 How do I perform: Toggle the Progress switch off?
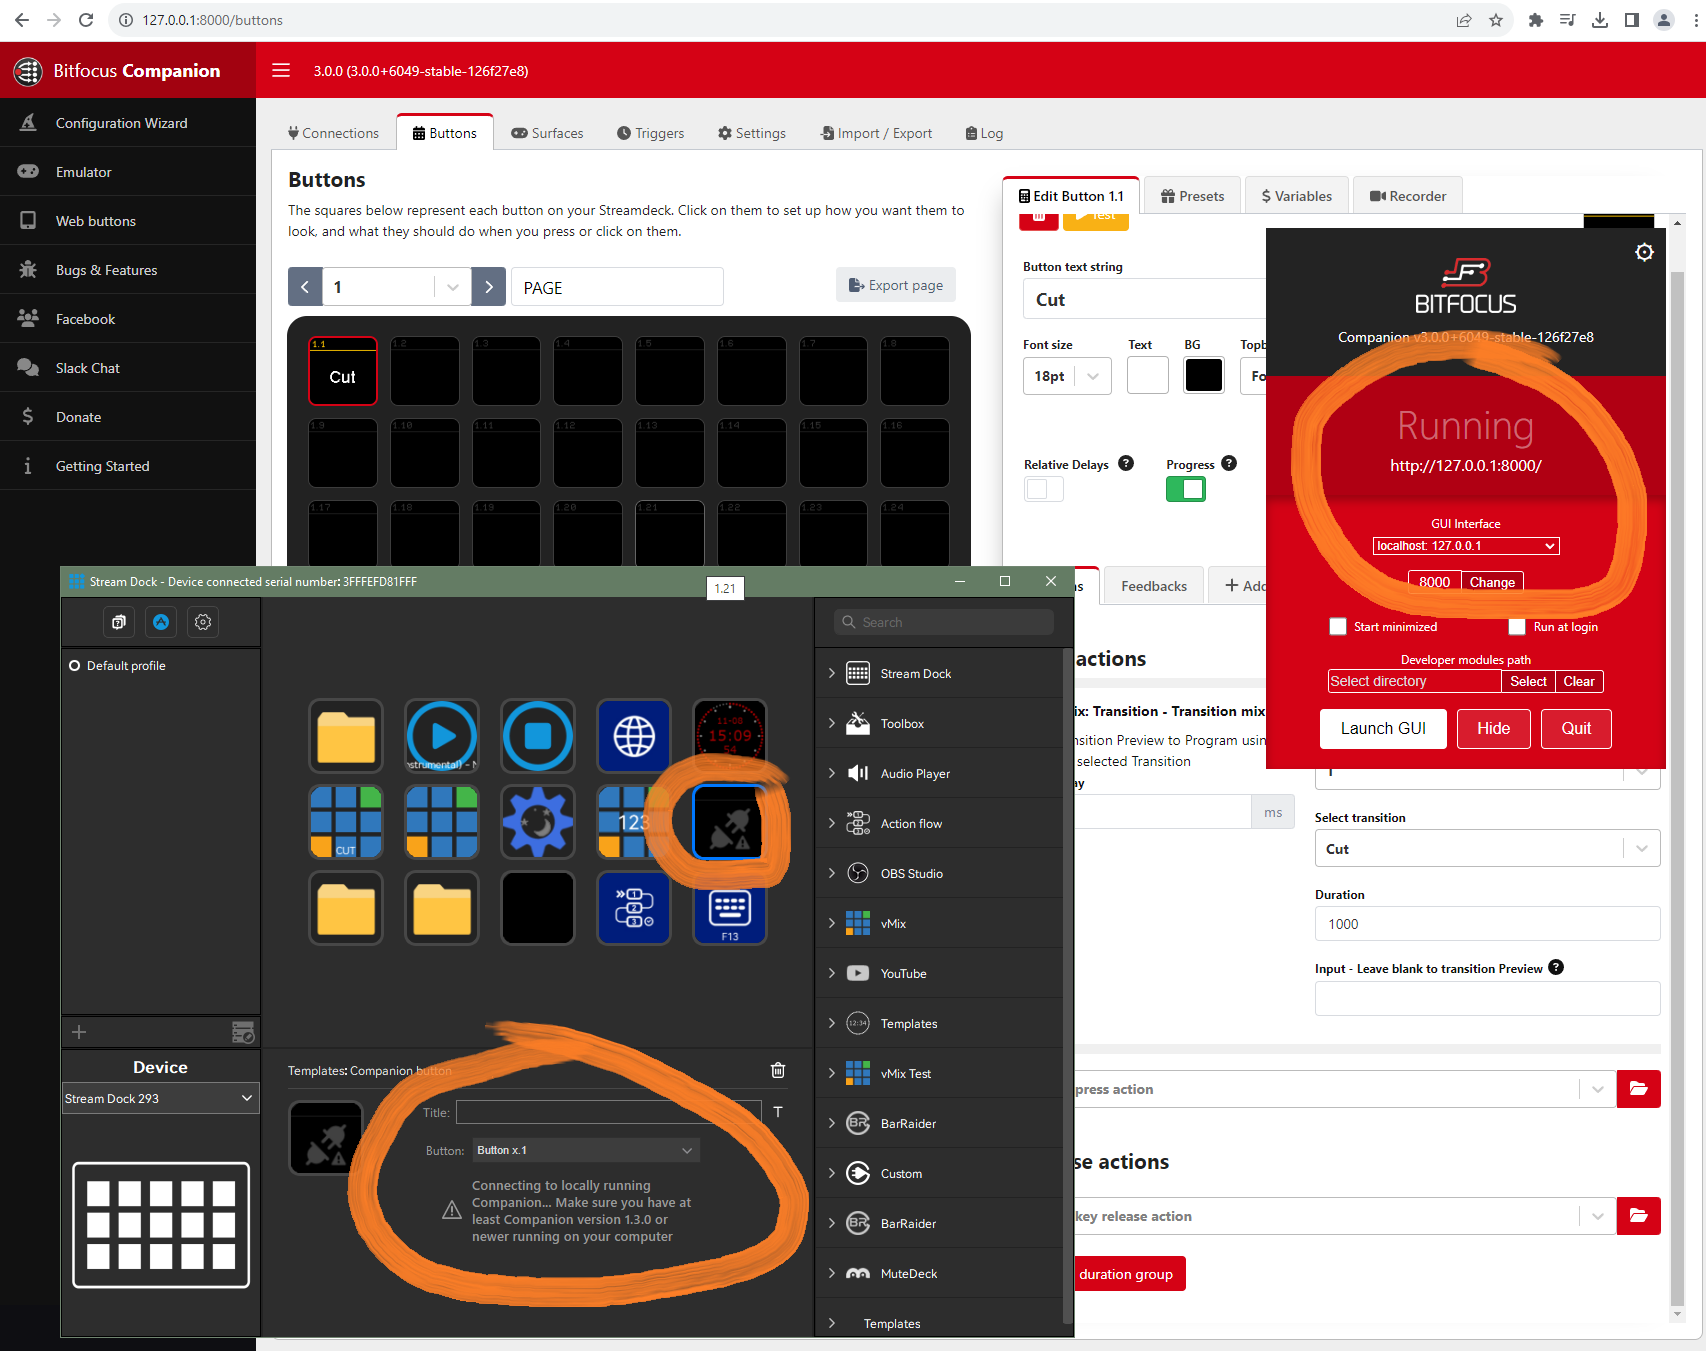[1186, 489]
